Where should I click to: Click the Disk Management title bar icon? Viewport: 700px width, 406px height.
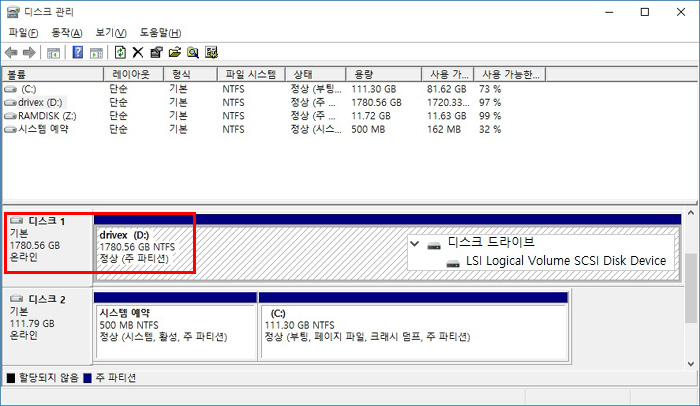pyautogui.click(x=13, y=12)
